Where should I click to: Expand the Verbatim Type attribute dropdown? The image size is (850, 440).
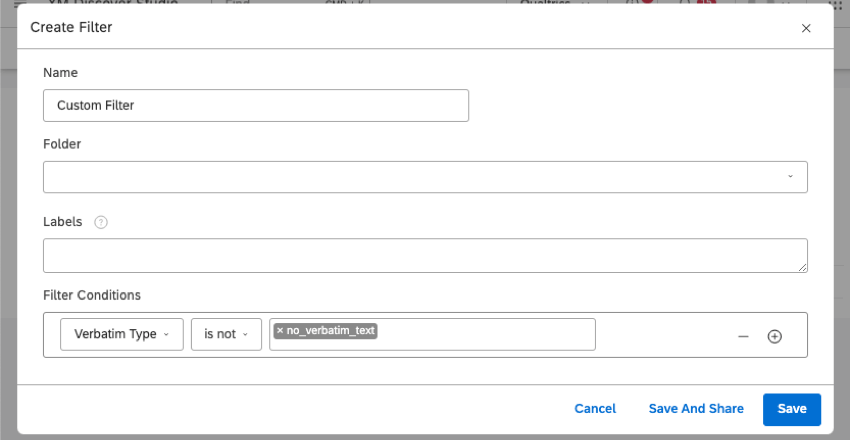coord(122,334)
